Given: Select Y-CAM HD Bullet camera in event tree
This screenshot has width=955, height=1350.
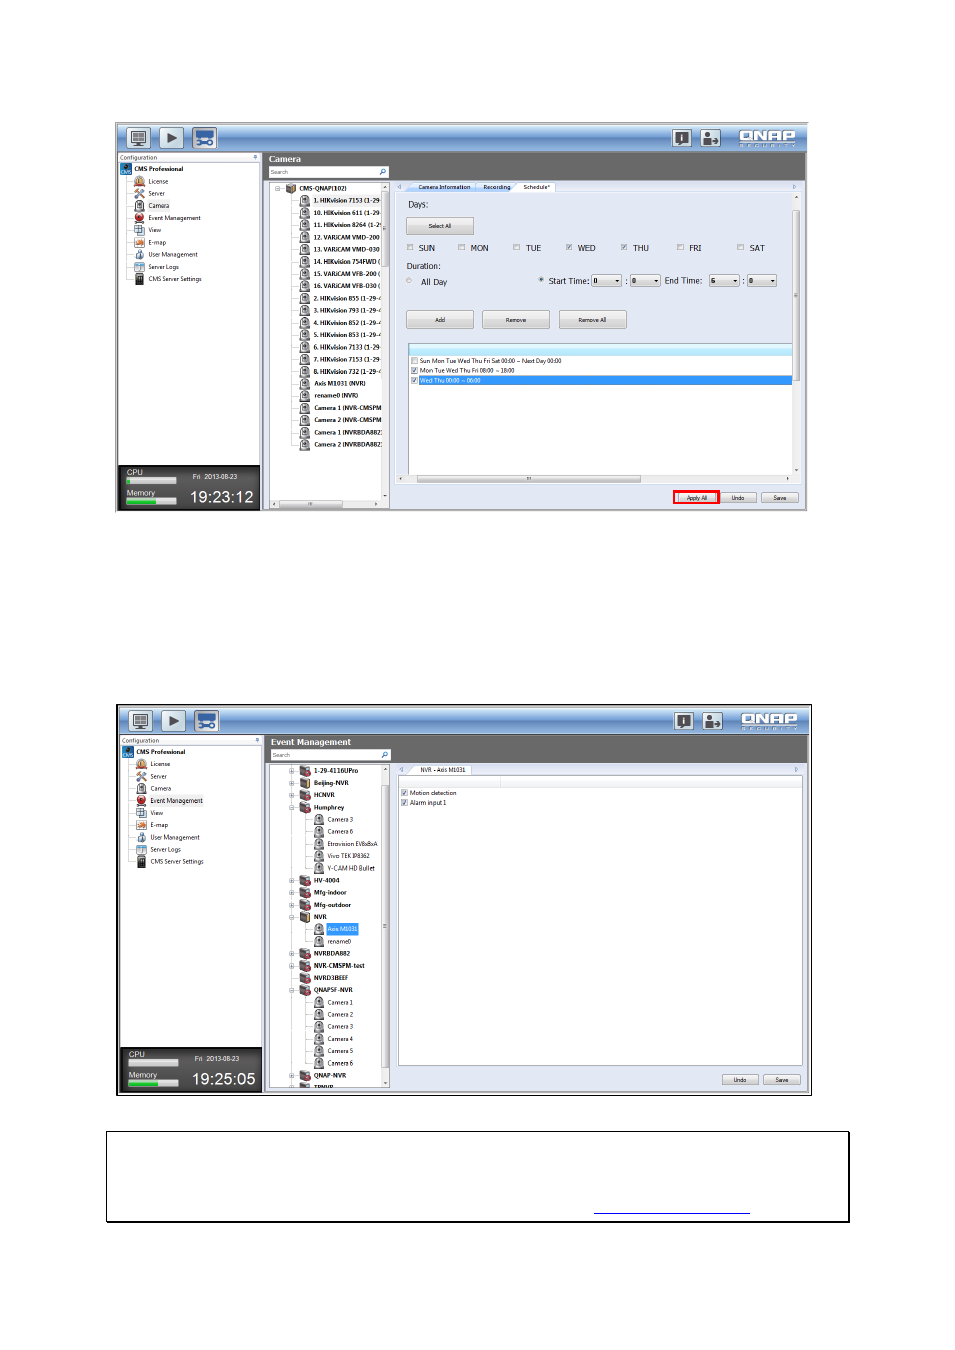Looking at the screenshot, I should [x=351, y=868].
